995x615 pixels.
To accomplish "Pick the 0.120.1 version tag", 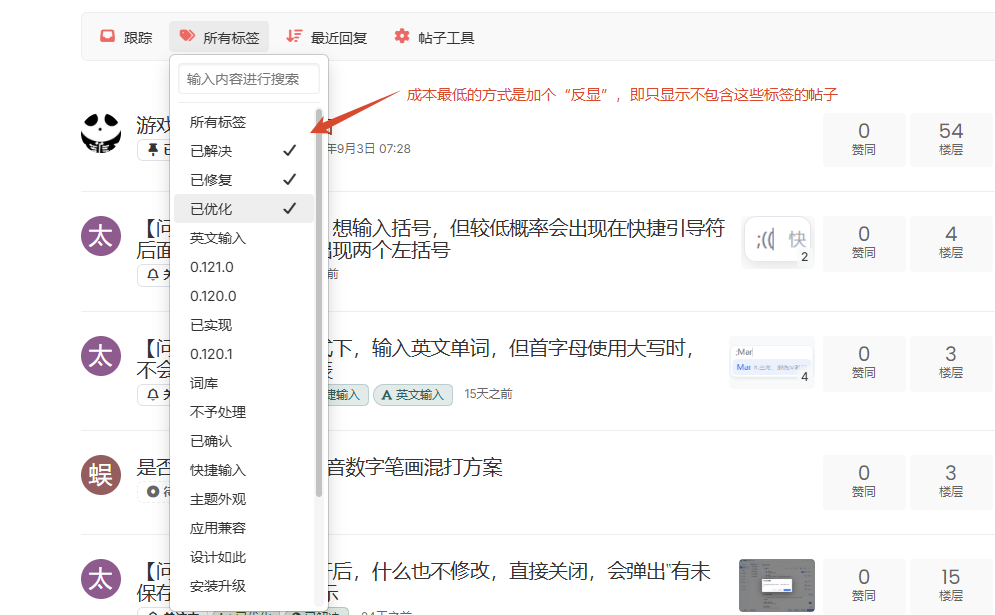I will coord(244,354).
